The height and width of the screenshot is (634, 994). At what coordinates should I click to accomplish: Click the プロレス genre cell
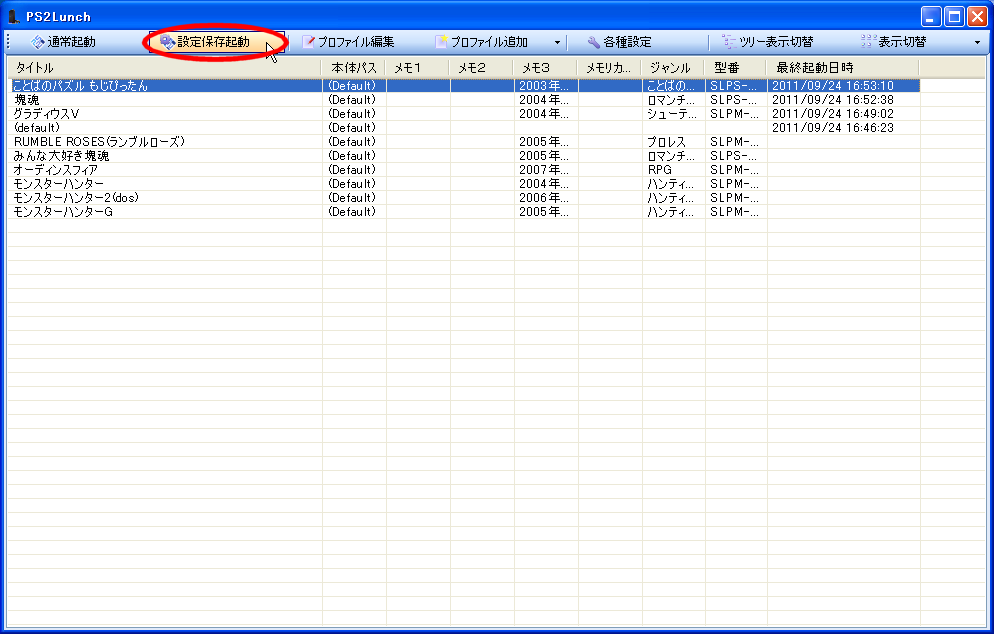tap(666, 141)
